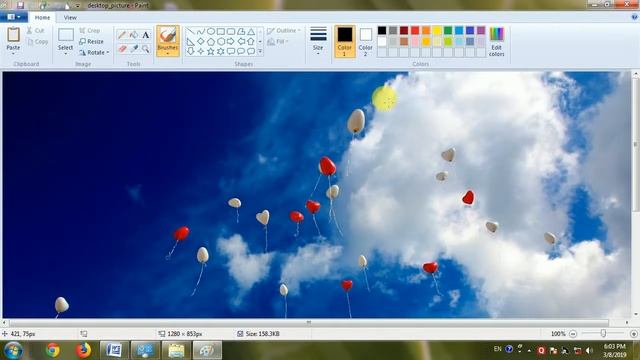Open Google Chrome from the taskbar
Image resolution: width=640 pixels, height=360 pixels.
pyautogui.click(x=53, y=350)
